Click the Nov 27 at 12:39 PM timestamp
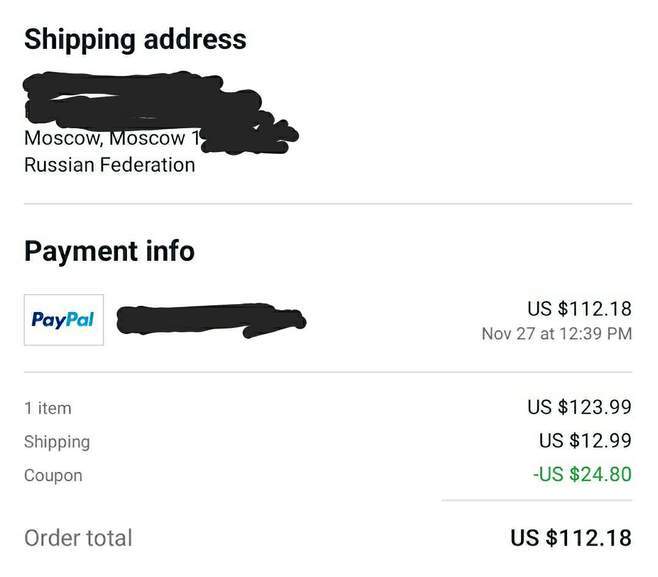658x577 pixels. tap(556, 334)
